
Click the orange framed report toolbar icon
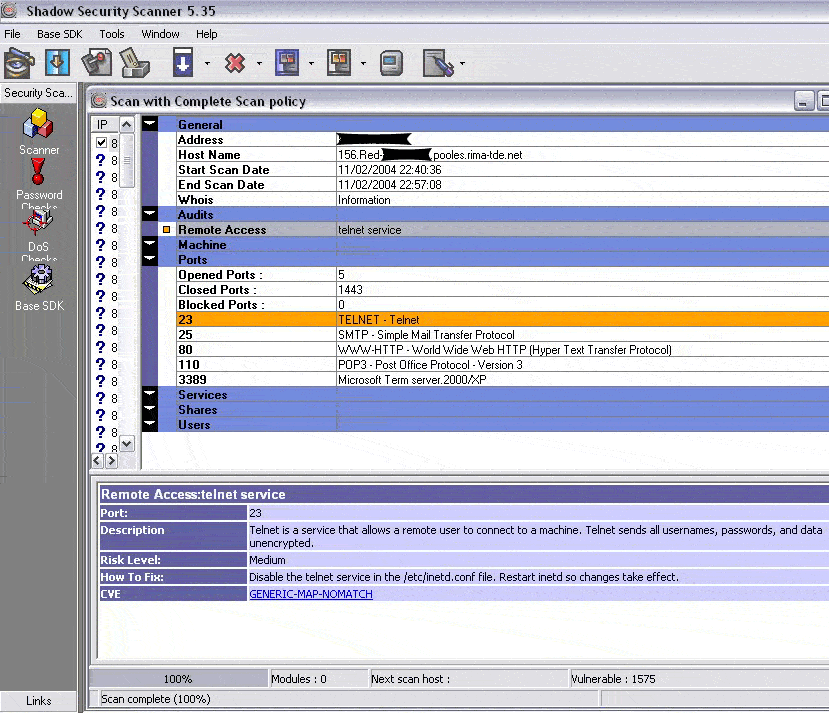point(339,62)
